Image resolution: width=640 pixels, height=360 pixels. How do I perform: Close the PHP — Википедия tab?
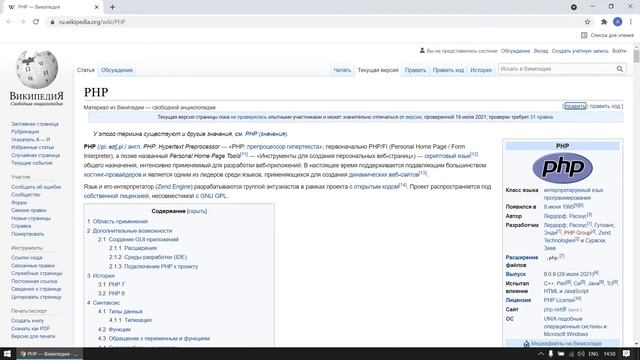tap(97, 7)
